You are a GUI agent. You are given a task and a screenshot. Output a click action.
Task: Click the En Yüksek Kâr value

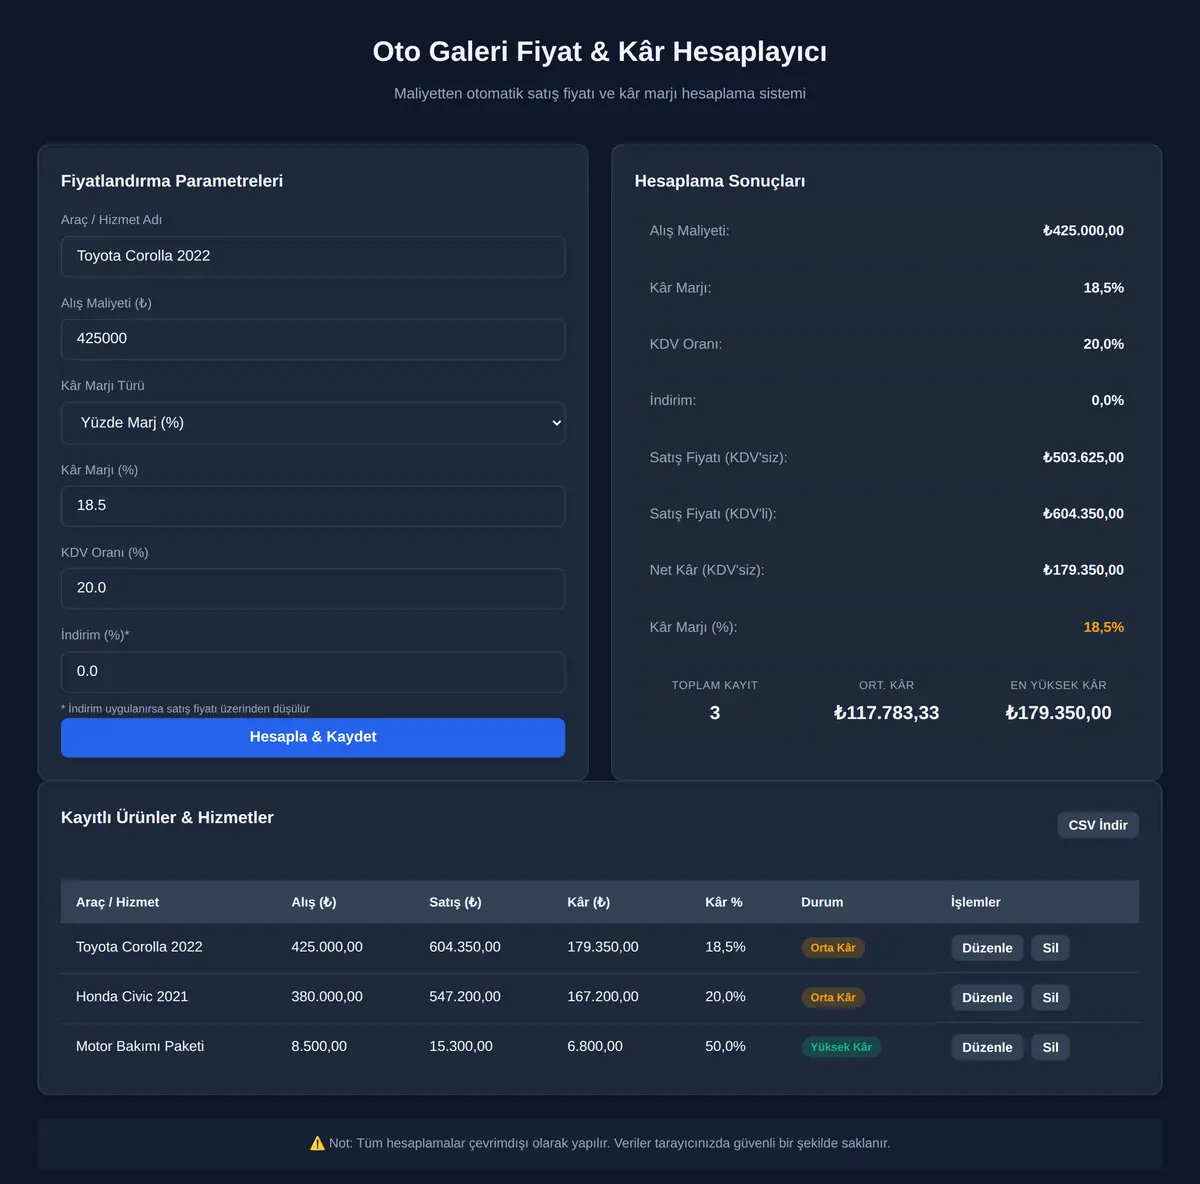coord(1059,713)
